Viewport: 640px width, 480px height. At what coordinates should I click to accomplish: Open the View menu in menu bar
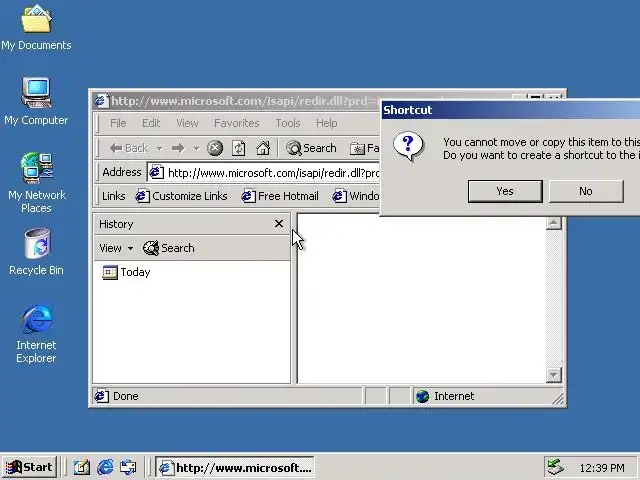(x=187, y=123)
